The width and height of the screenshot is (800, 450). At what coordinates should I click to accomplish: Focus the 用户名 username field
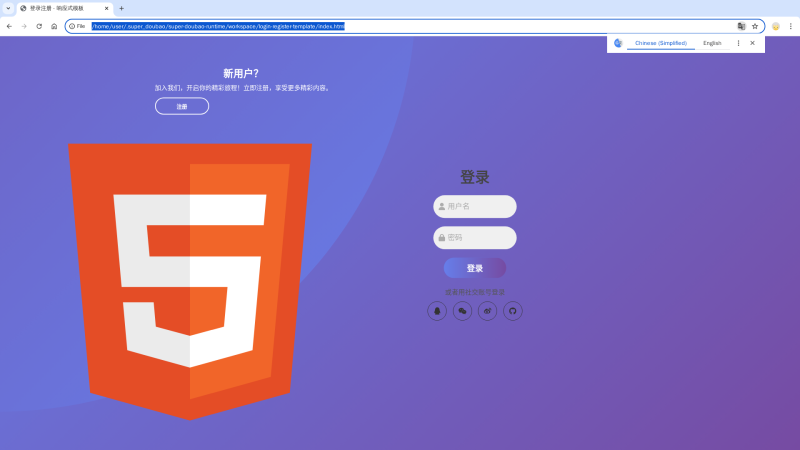coord(474,207)
